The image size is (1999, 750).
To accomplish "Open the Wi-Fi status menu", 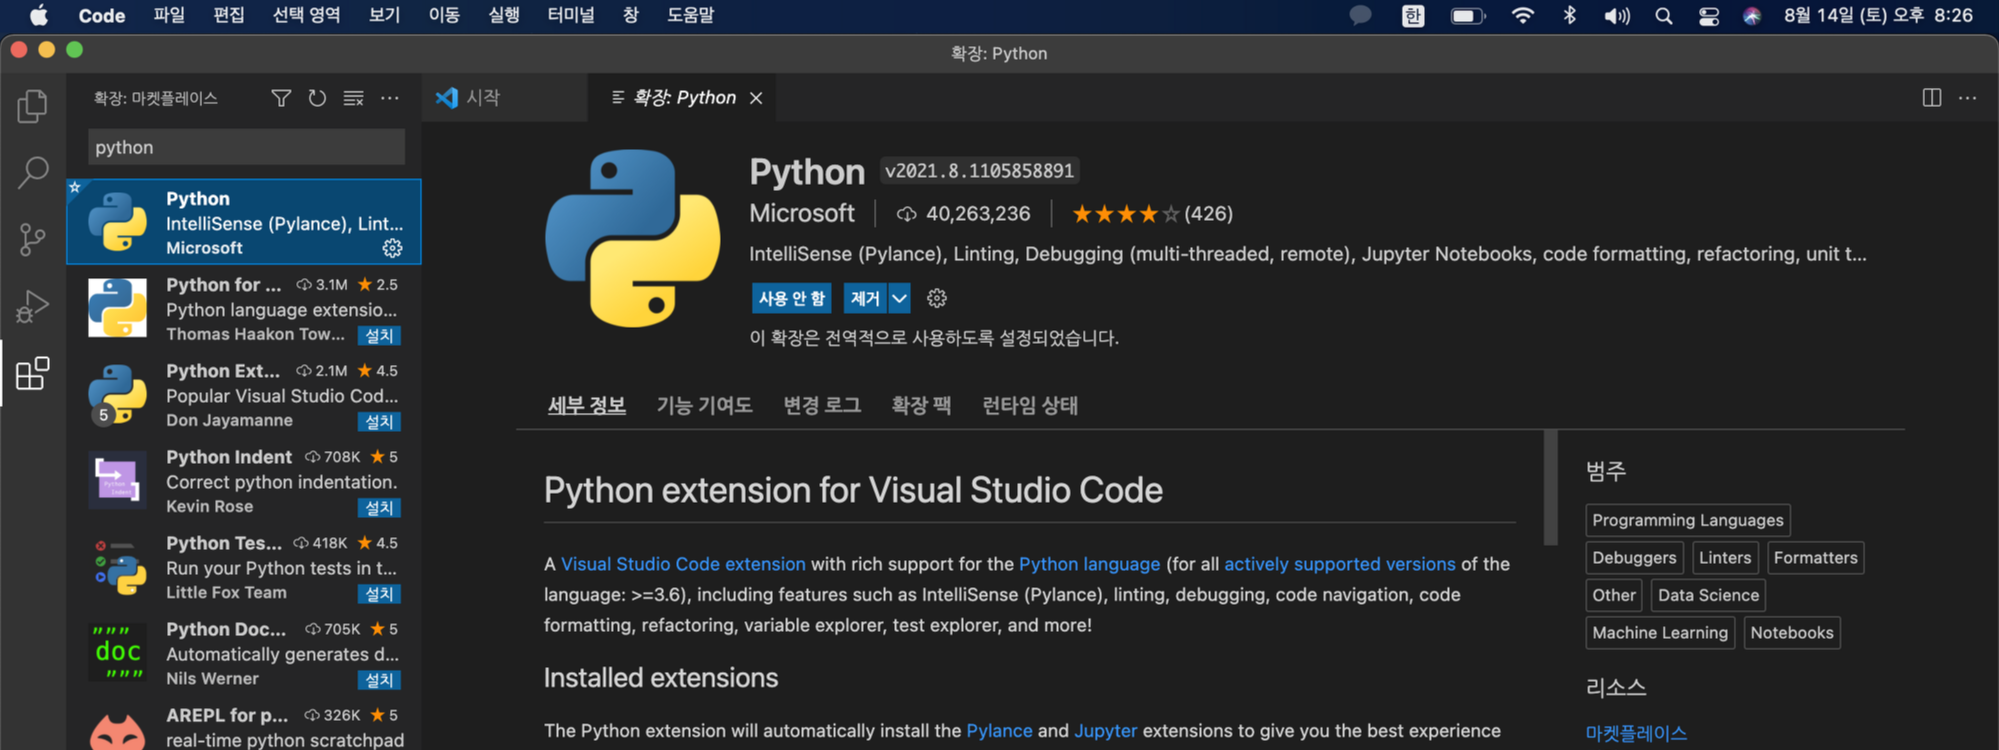I will click(1522, 15).
